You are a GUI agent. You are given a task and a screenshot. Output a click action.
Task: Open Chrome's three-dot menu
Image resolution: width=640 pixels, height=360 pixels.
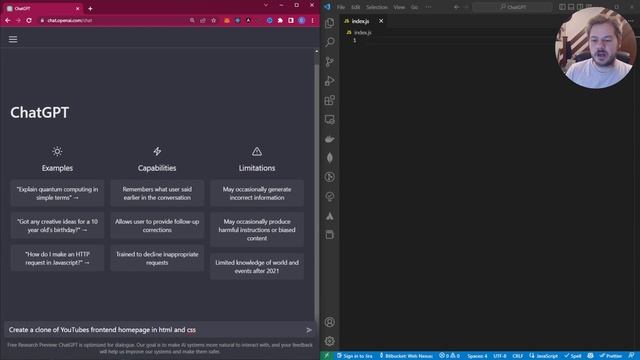[313, 20]
